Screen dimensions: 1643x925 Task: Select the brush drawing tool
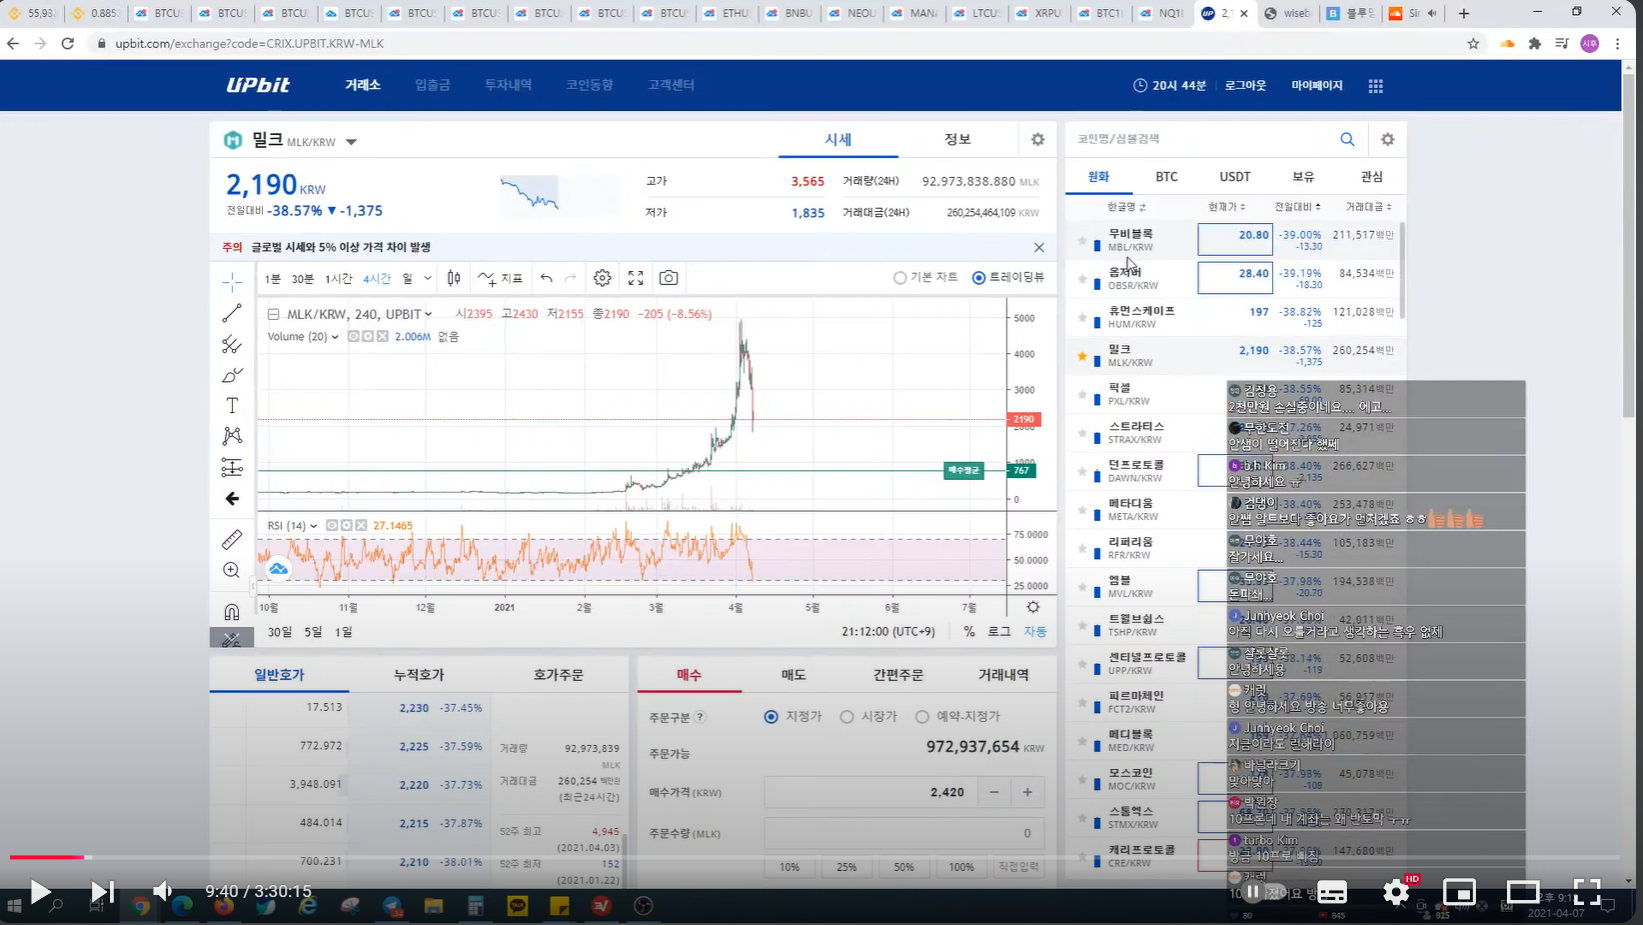tap(231, 375)
